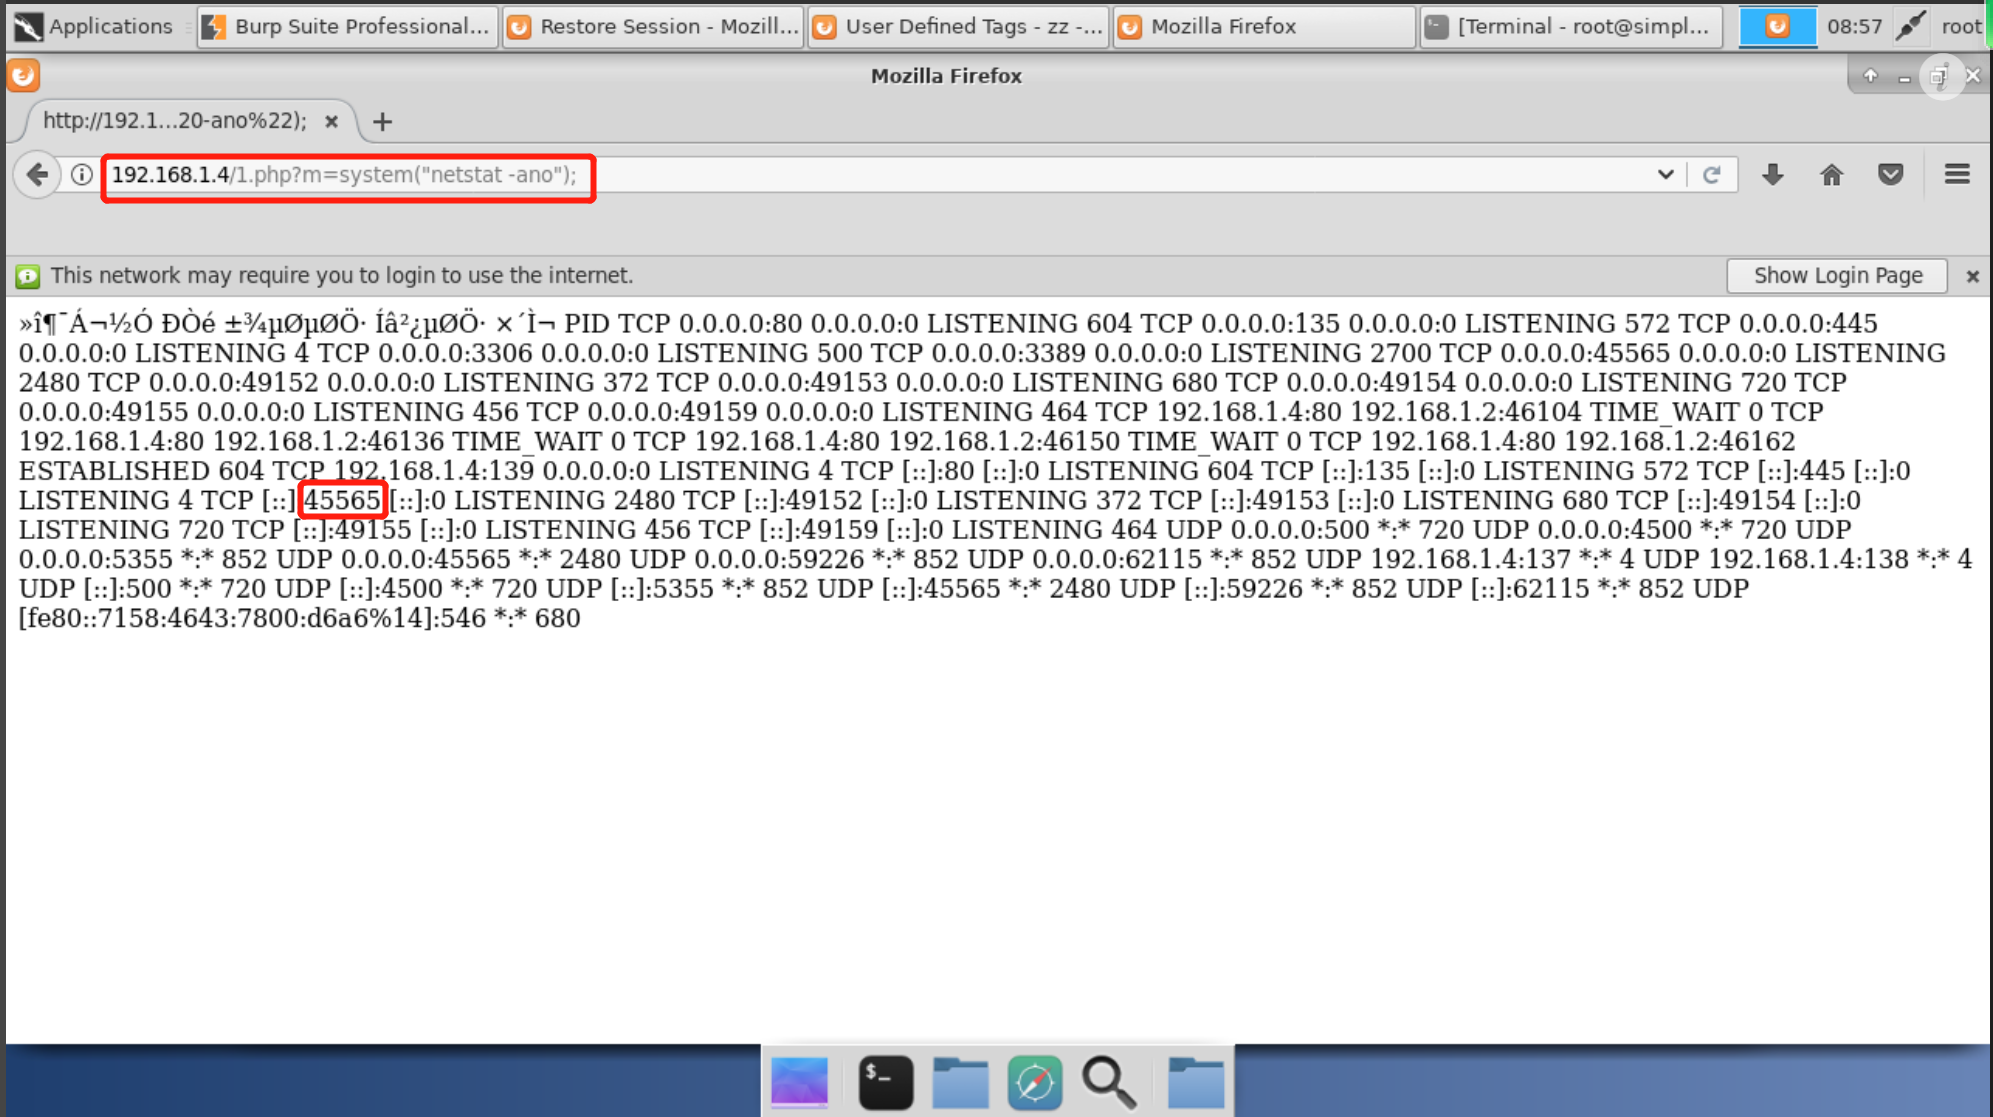
Task: Click the Pocket save icon
Action: [x=1890, y=175]
